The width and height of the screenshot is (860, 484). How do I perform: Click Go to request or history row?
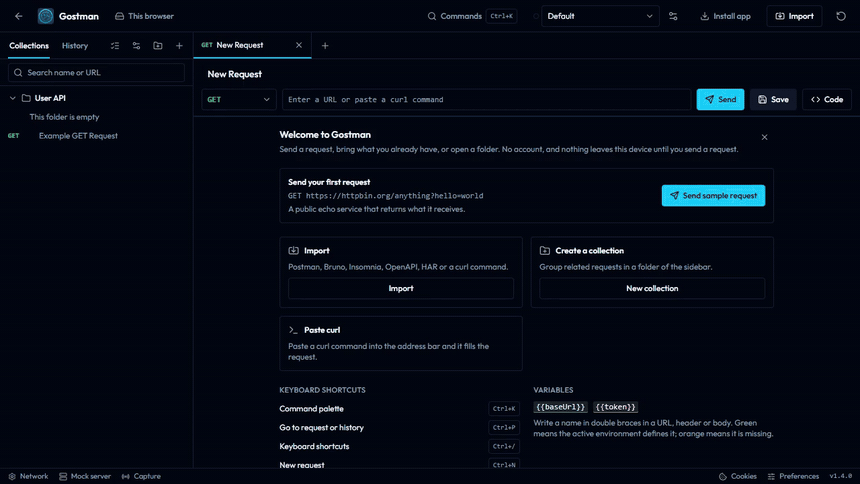point(399,427)
